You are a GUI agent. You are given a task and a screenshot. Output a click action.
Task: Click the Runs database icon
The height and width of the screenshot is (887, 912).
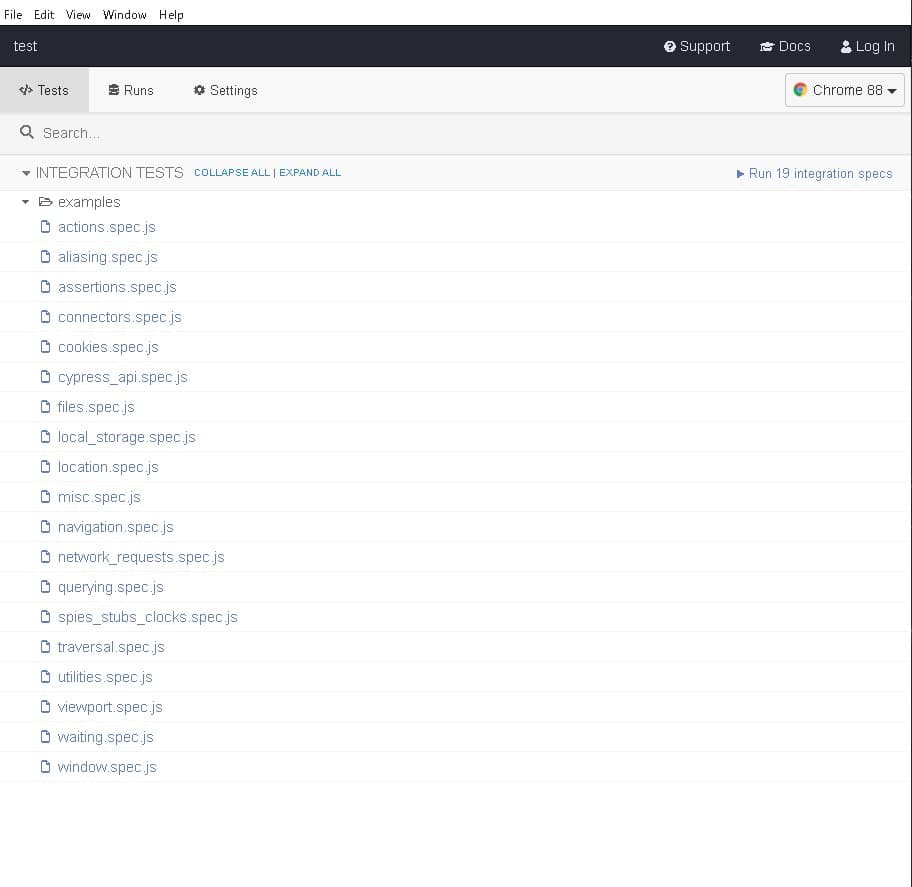tap(114, 90)
